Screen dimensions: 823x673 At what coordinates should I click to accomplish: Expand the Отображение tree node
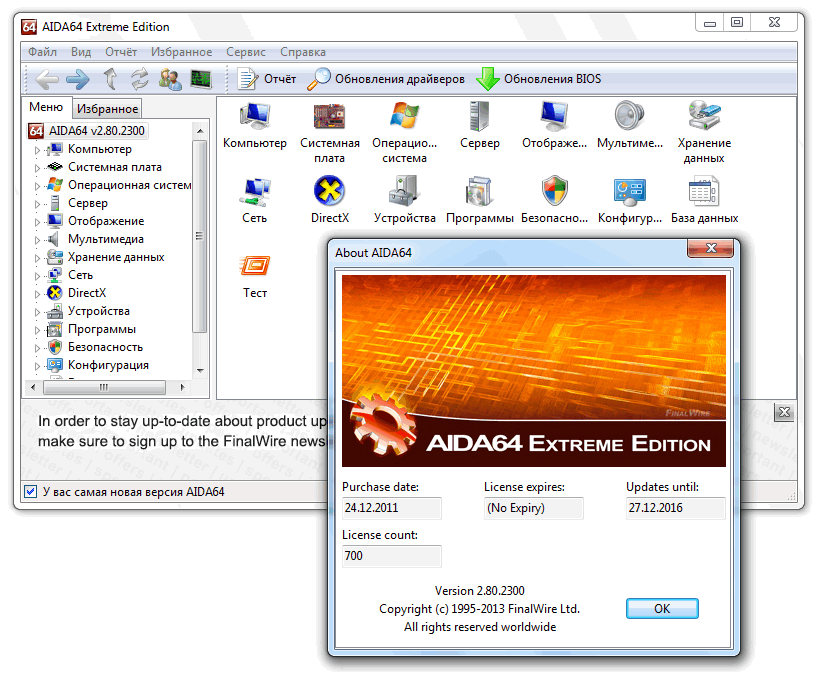point(37,222)
